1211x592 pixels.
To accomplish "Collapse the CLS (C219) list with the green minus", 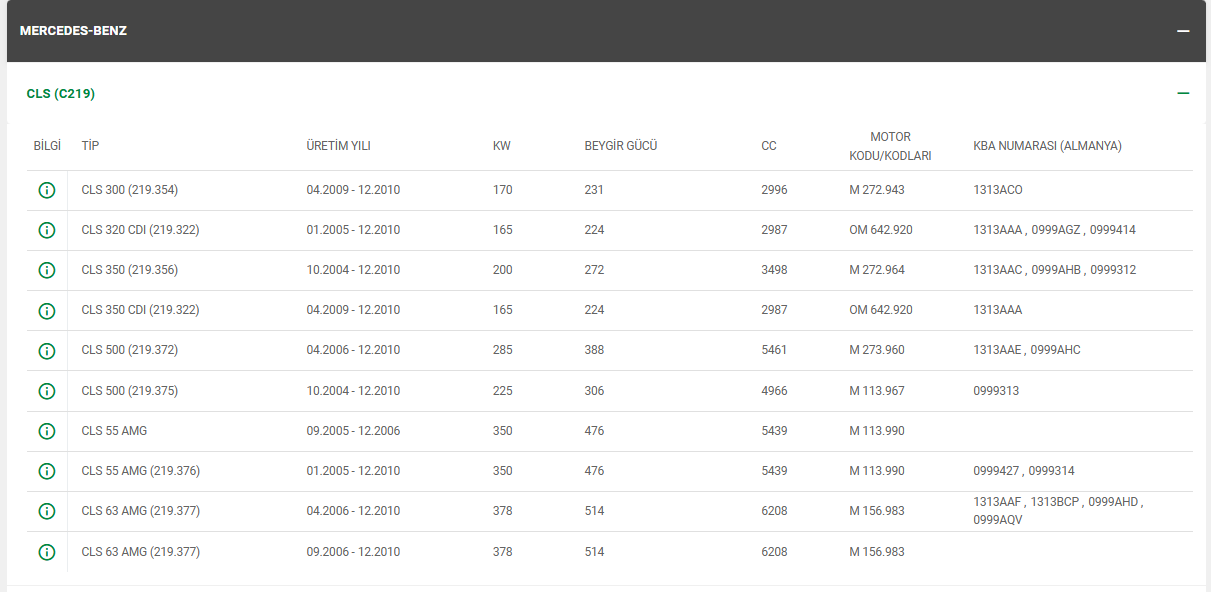I will pyautogui.click(x=1183, y=93).
